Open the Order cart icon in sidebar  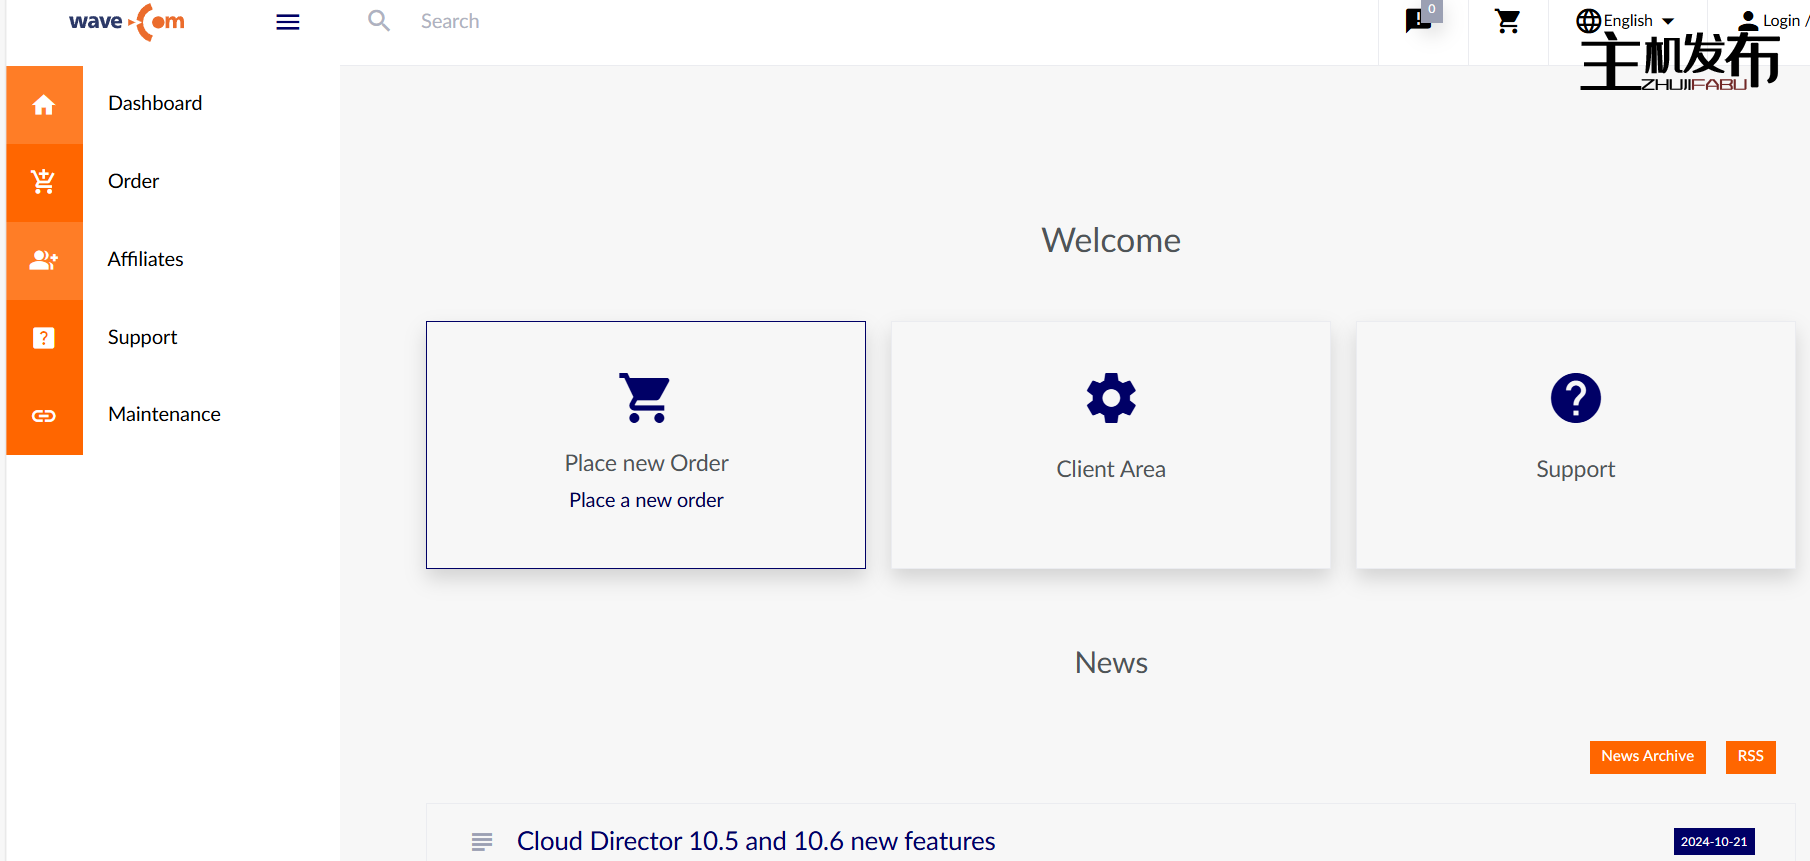click(x=44, y=182)
